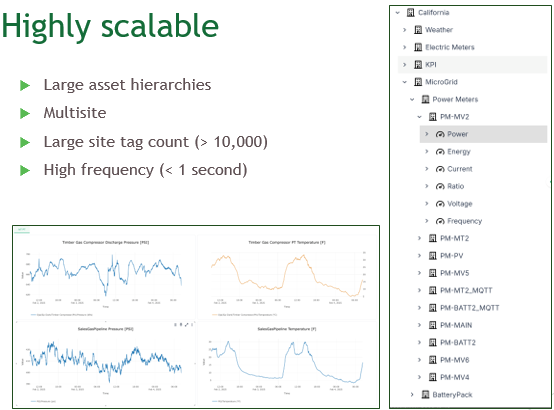Collapse the Power Meters node
Image resolution: width=554 pixels, height=410 pixels.
click(412, 99)
